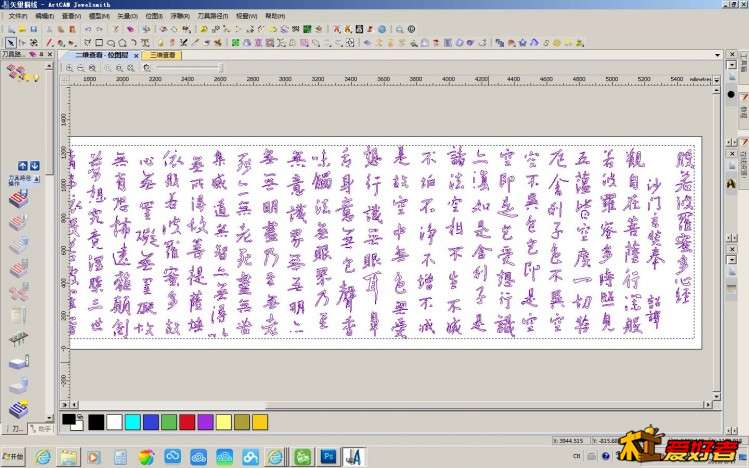Open Internet Explorer beside Start button
The width and height of the screenshot is (749, 468).
pyautogui.click(x=43, y=457)
